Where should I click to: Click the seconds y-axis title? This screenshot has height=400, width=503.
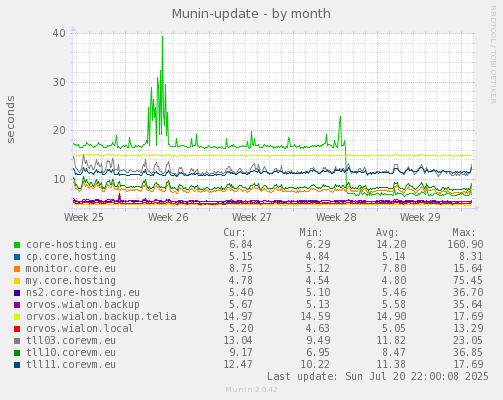click(11, 120)
